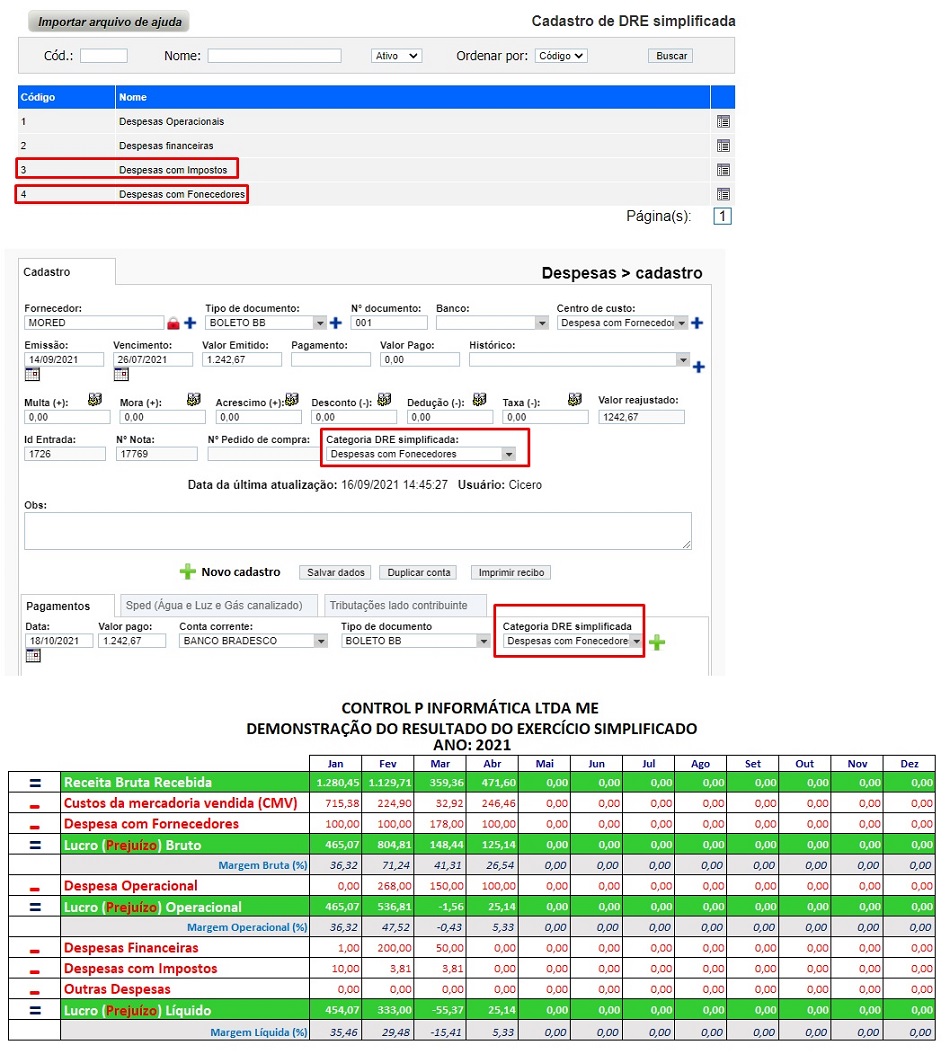950x1054 pixels.
Task: Click the Nº Pedido de compra field
Action: (x=264, y=454)
